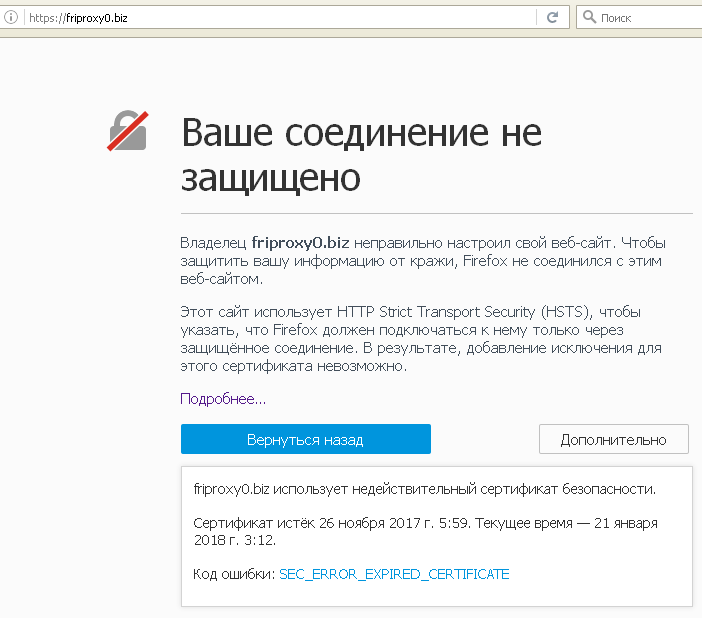The width and height of the screenshot is (702, 618).
Task: Click the site information icon in address bar
Action: pos(11,17)
